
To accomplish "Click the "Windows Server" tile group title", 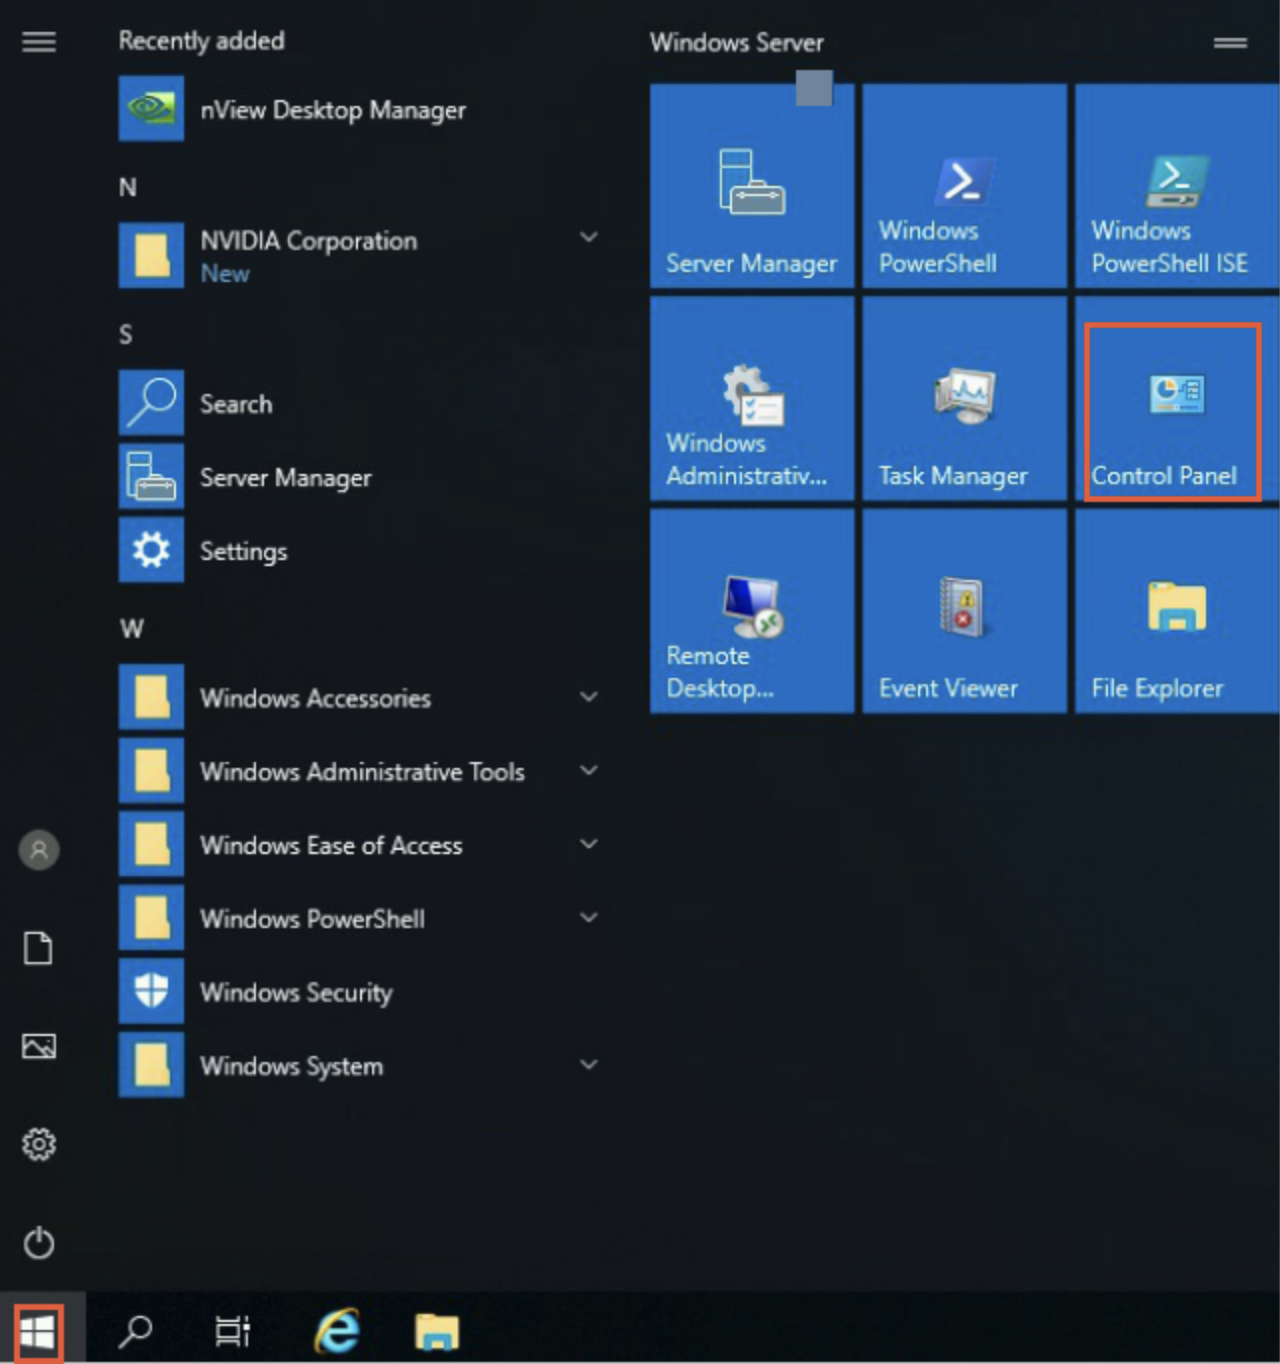I will click(x=737, y=43).
